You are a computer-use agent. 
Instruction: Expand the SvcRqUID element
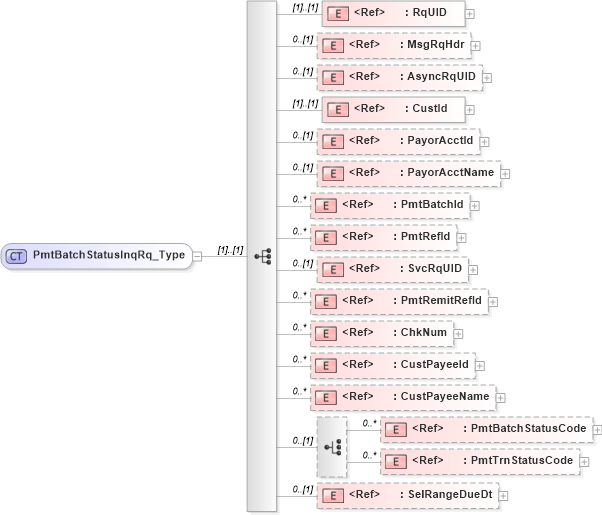[x=473, y=270]
